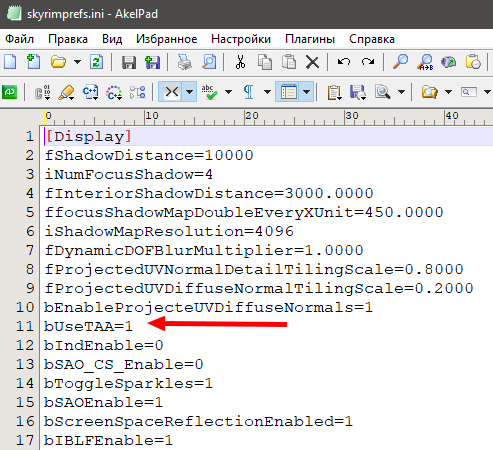Image resolution: width=493 pixels, height=450 pixels.
Task: Cut selected text with the scissors icon
Action: click(240, 62)
